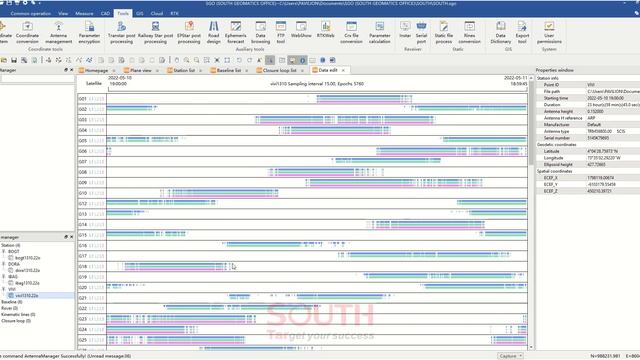
Task: Collapse the IBAG station node
Action: (4, 277)
